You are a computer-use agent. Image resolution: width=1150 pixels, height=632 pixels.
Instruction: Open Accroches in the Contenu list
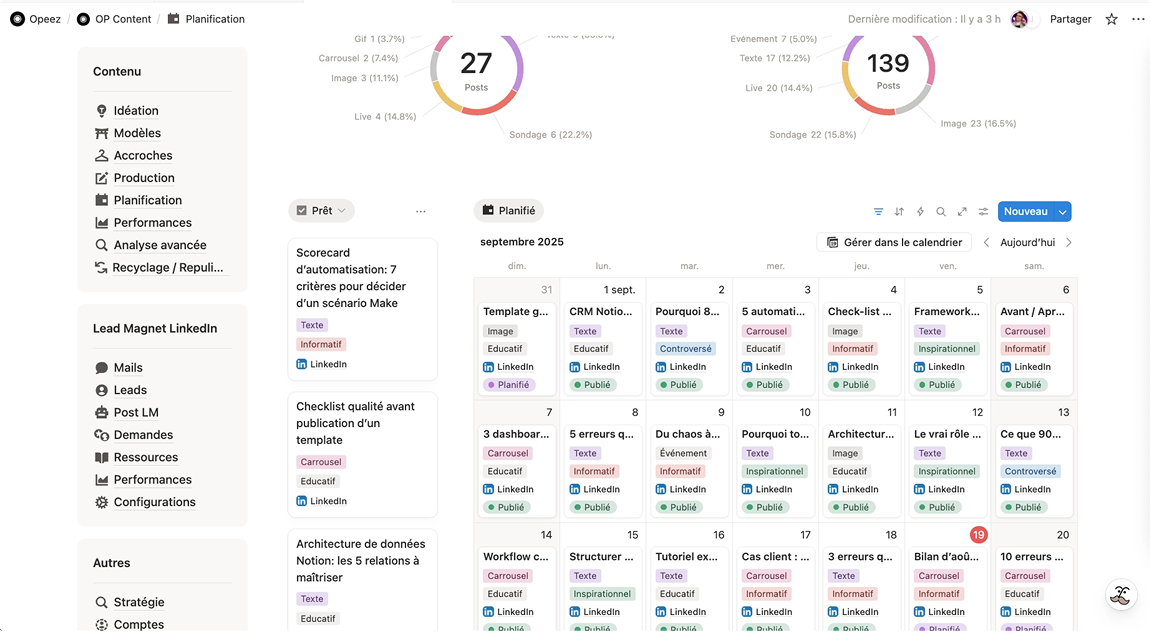click(142, 155)
